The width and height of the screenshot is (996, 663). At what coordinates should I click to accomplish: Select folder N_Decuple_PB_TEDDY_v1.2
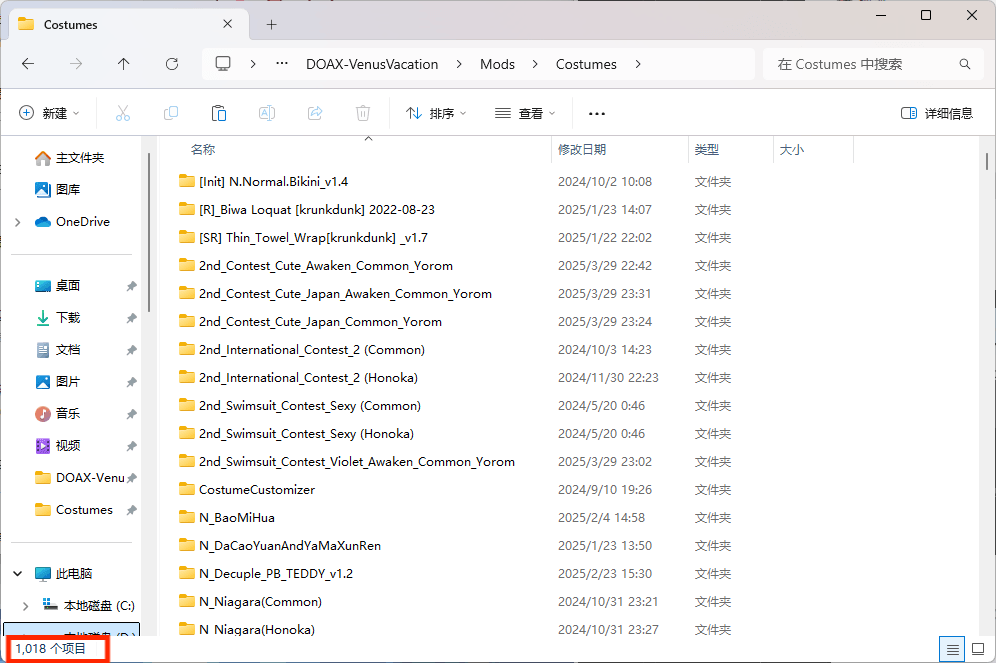pos(276,573)
